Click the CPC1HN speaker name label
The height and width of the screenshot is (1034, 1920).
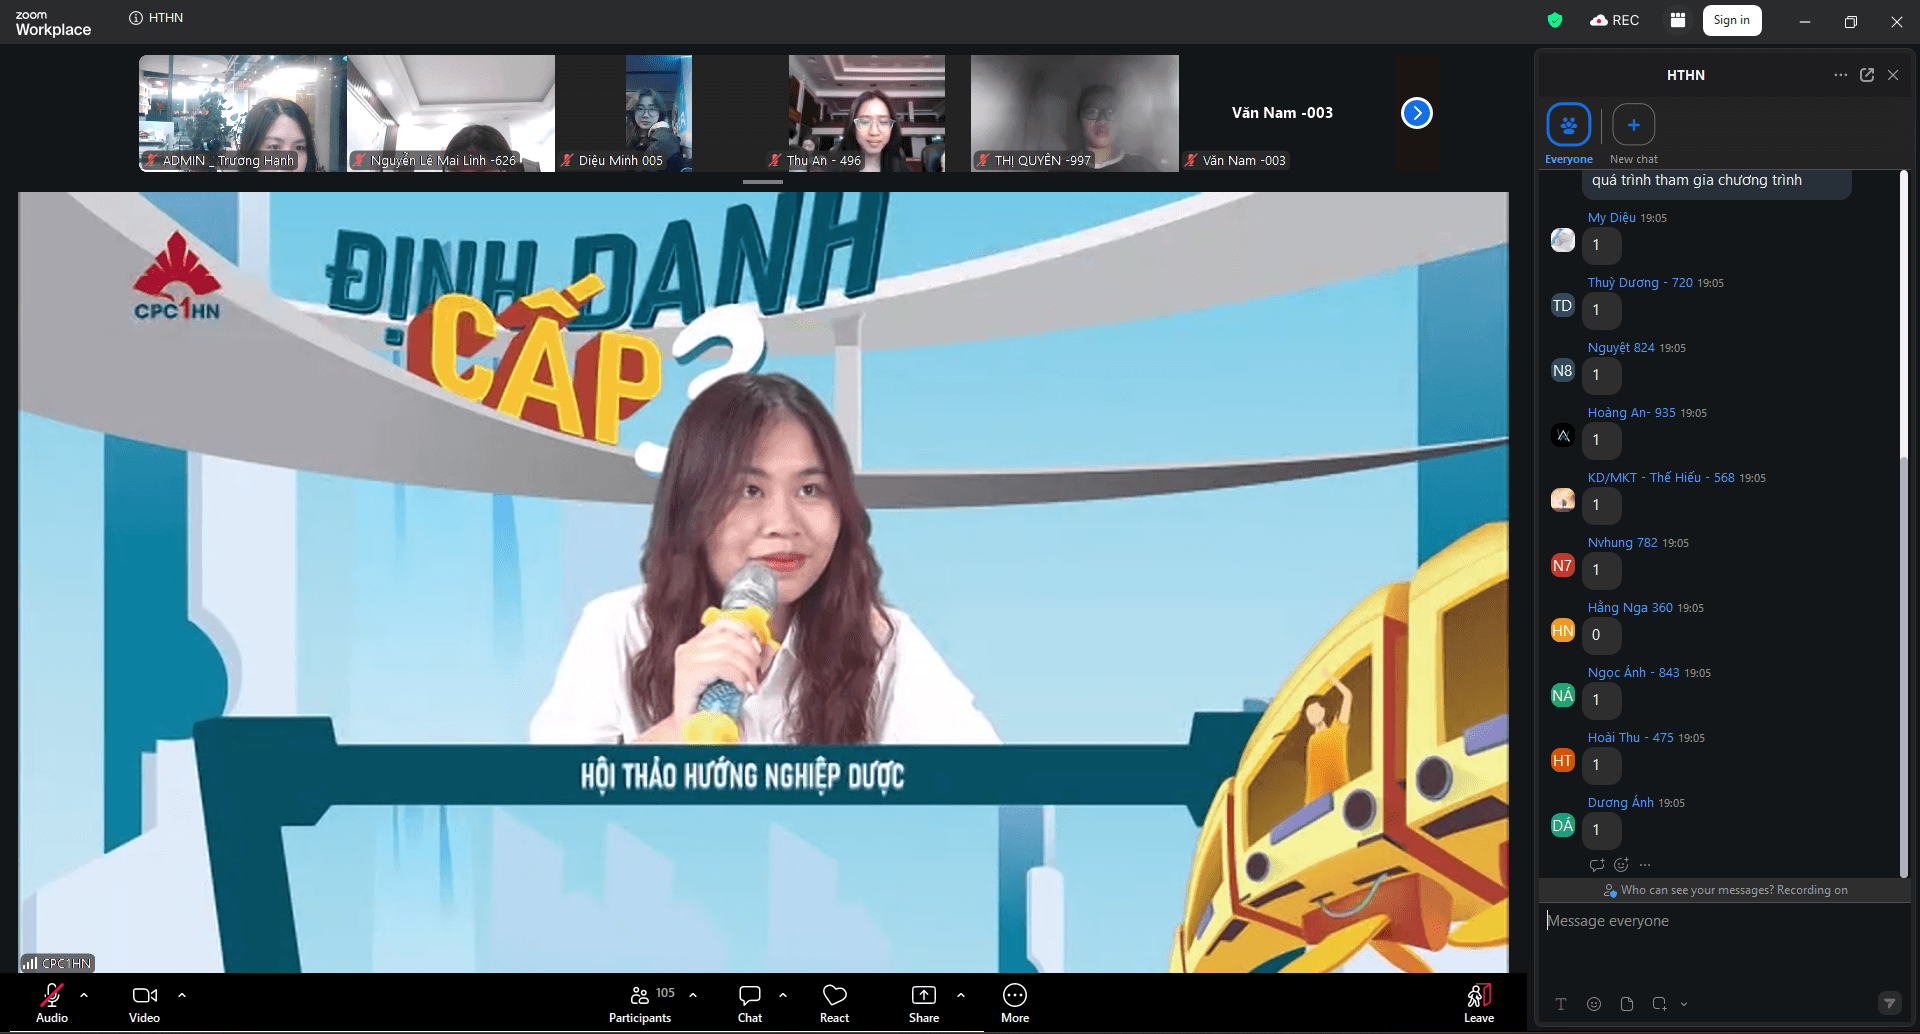pyautogui.click(x=58, y=963)
